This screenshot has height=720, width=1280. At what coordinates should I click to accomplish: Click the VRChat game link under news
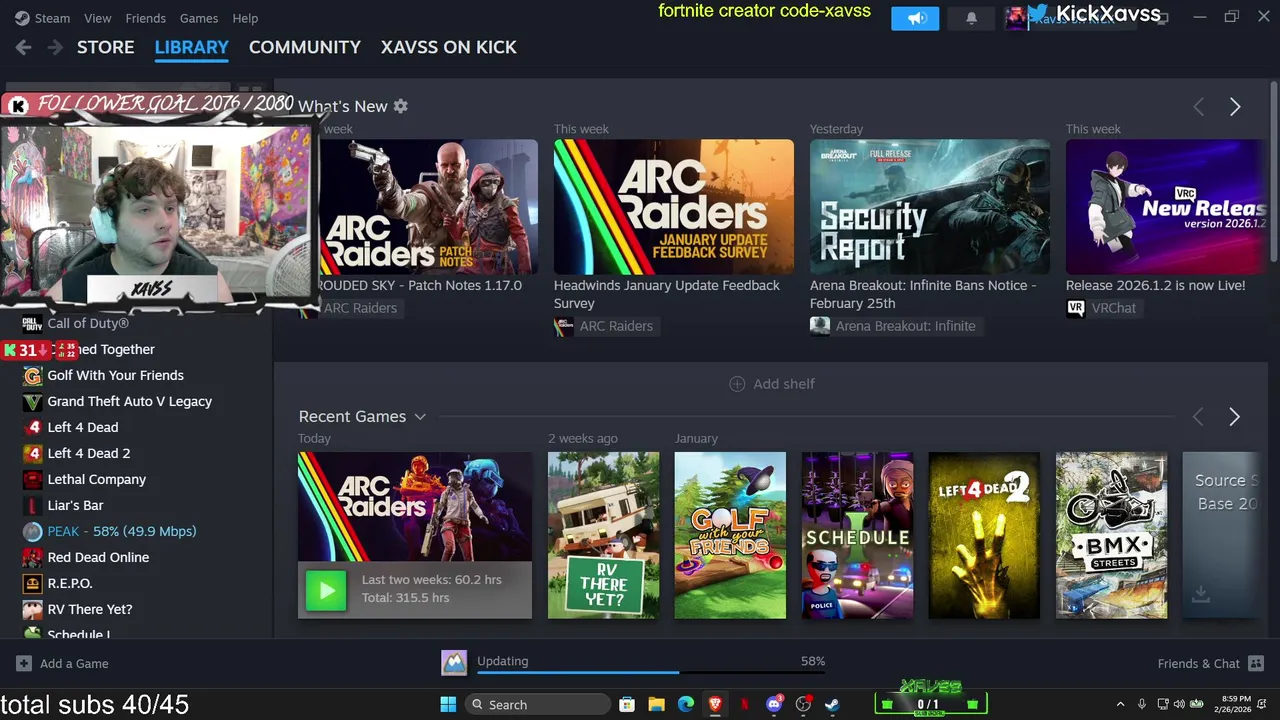(x=1102, y=308)
